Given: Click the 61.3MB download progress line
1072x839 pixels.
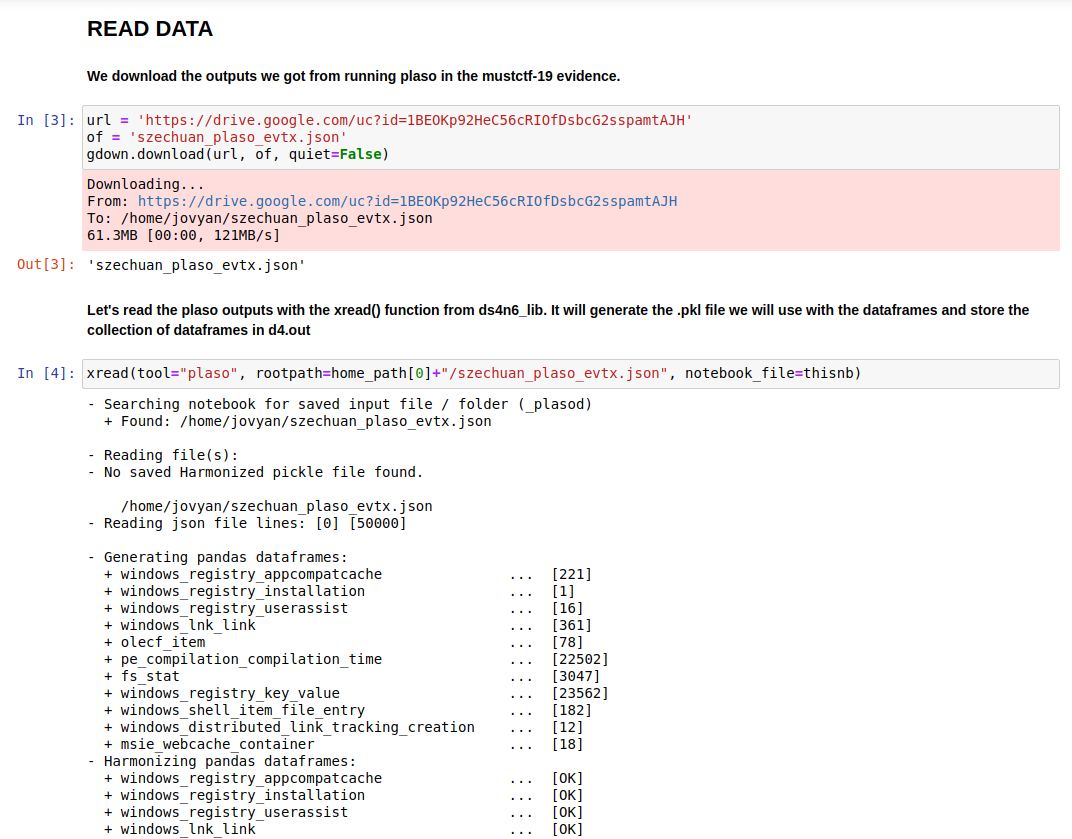Looking at the screenshot, I should pos(183,236).
